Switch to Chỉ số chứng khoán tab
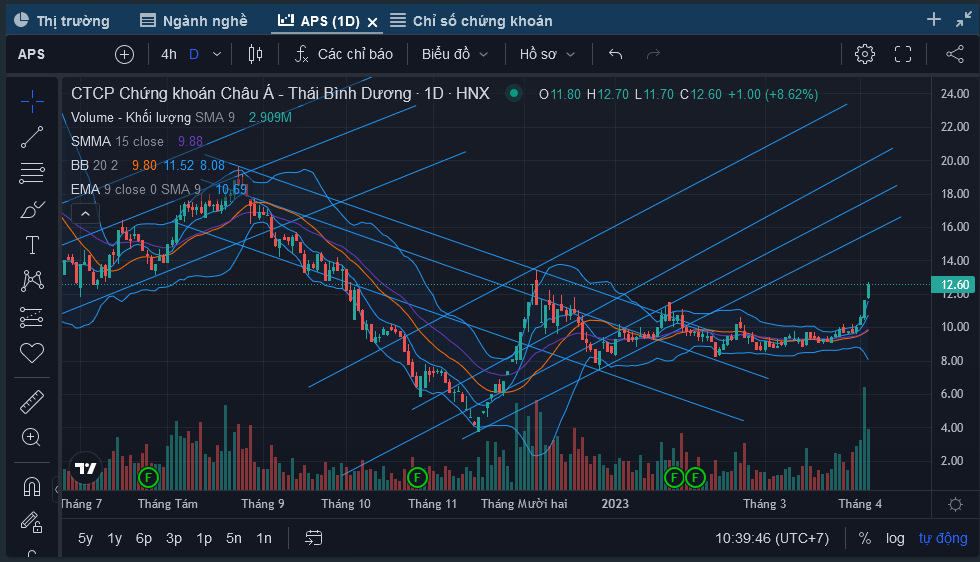 [x=472, y=21]
